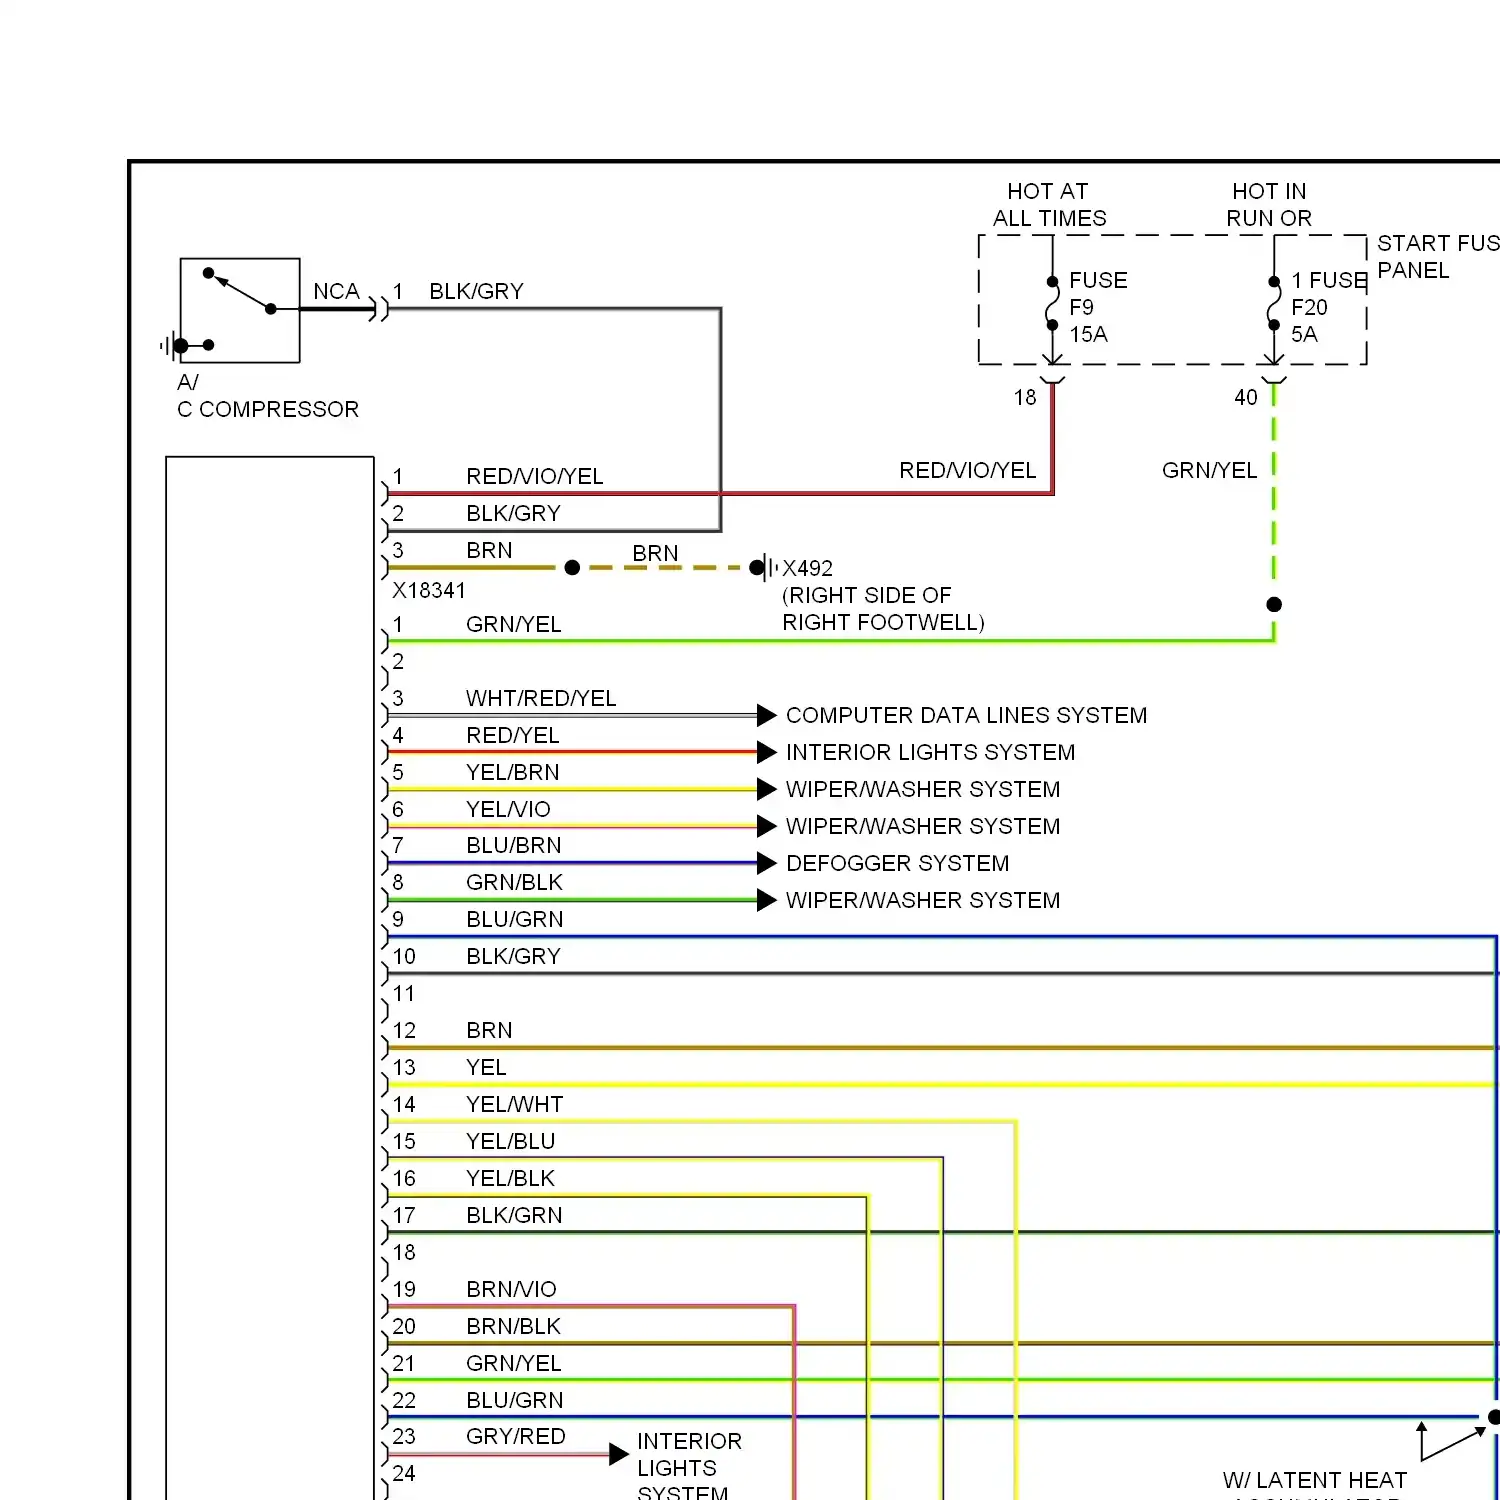Click arrowhead pointing to DEFOGGER SYSTEM
Screen dimensions: 1500x1500
(x=767, y=863)
